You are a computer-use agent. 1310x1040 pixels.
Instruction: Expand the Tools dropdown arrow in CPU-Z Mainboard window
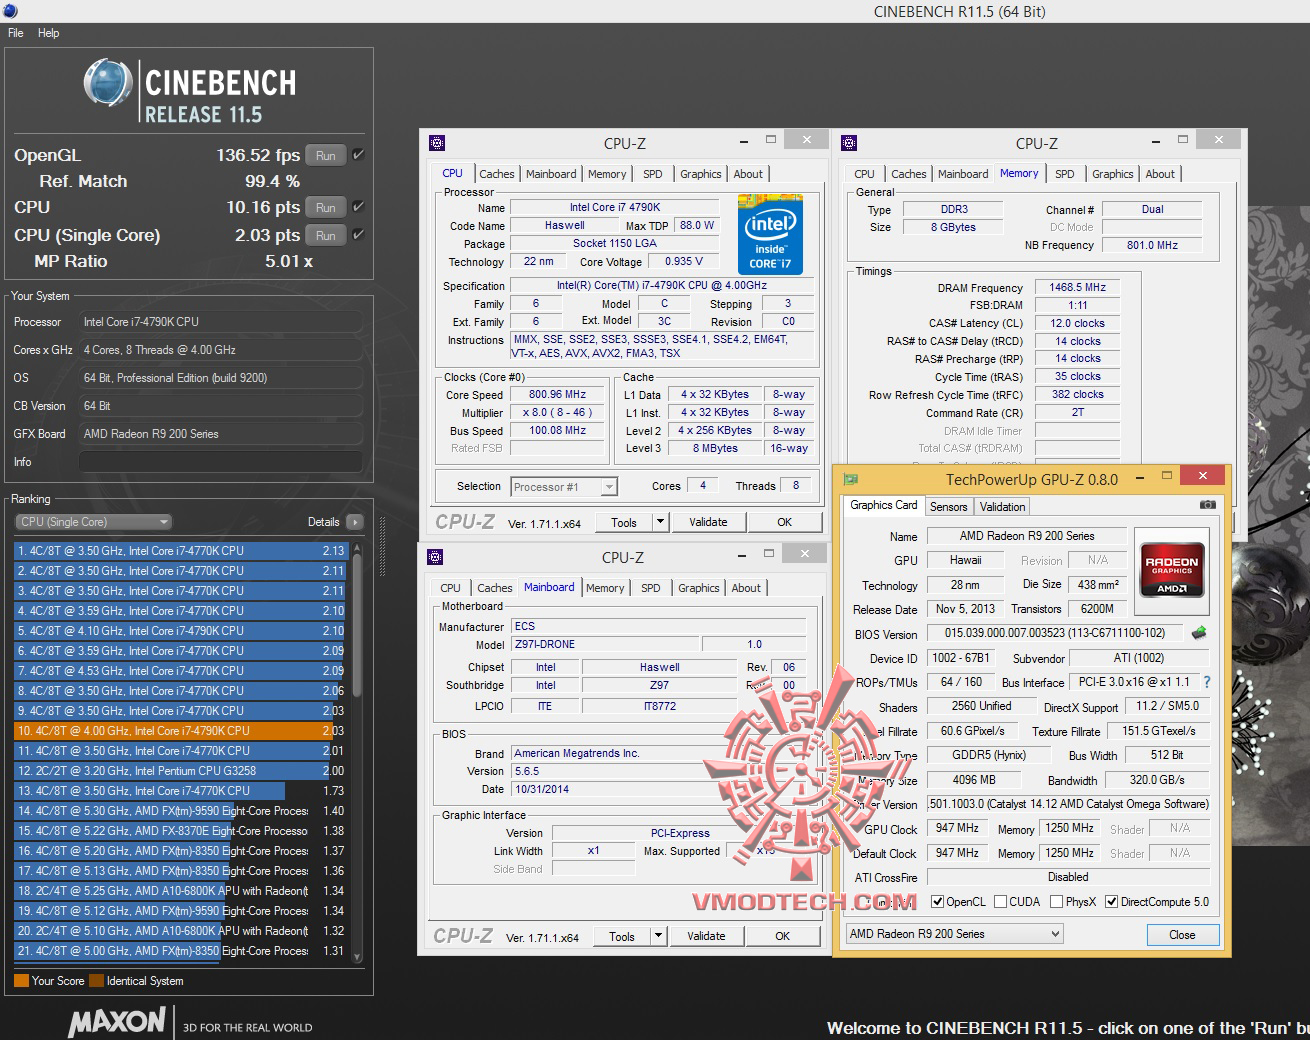(x=658, y=936)
